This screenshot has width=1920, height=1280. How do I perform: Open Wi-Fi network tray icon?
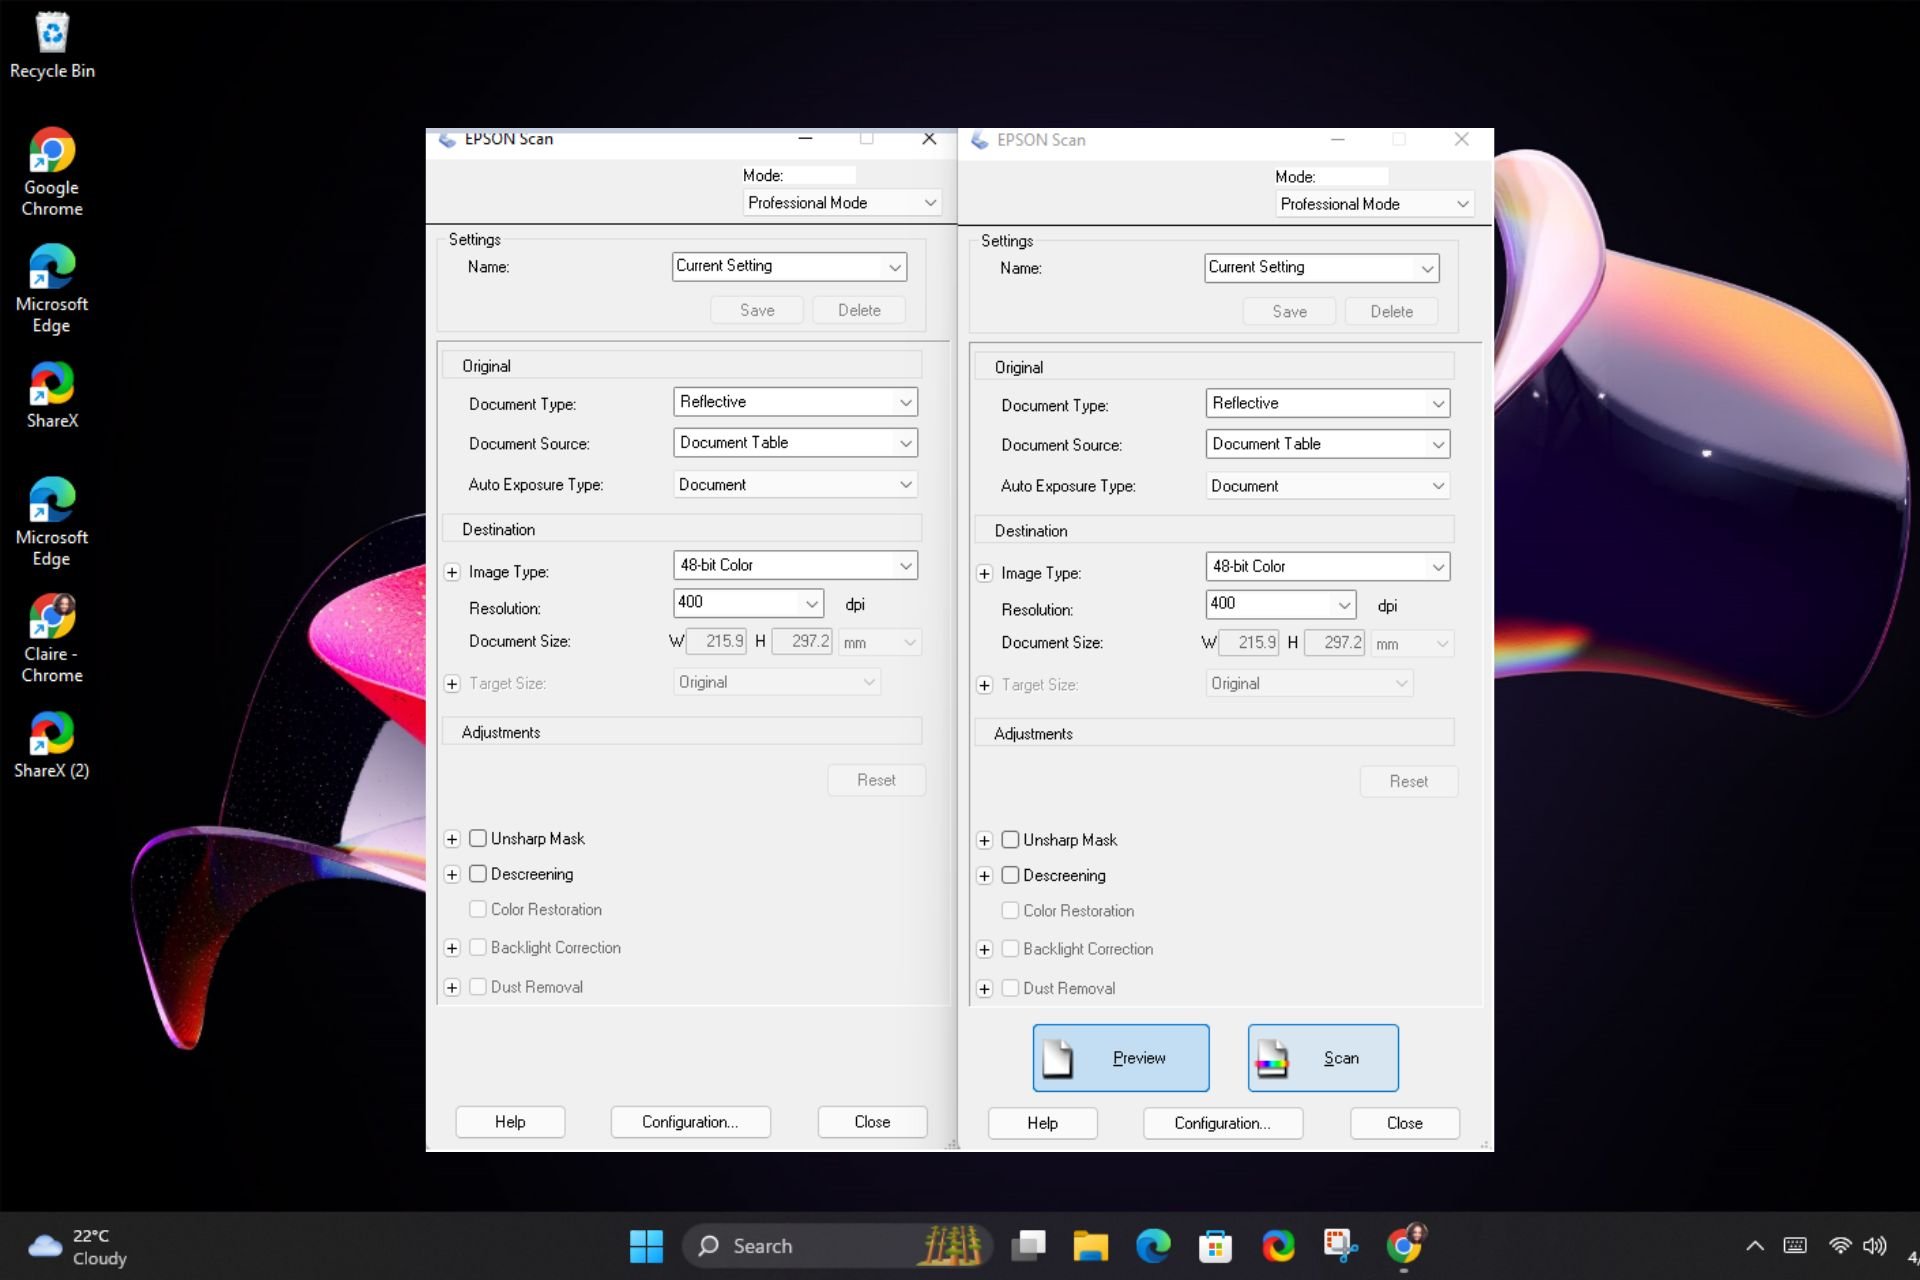point(1840,1246)
